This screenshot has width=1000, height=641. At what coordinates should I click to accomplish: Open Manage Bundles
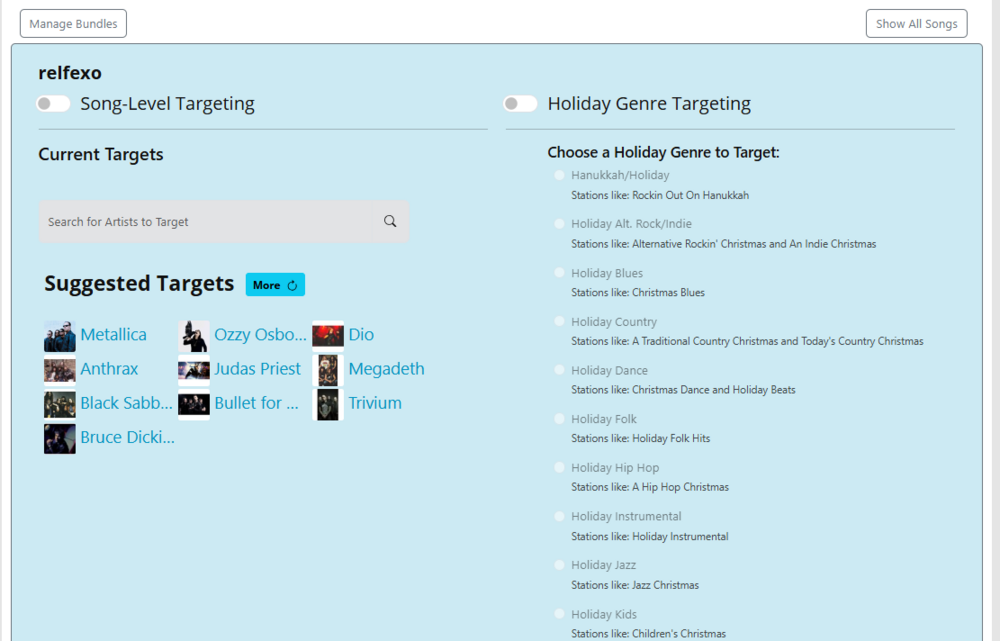73,24
